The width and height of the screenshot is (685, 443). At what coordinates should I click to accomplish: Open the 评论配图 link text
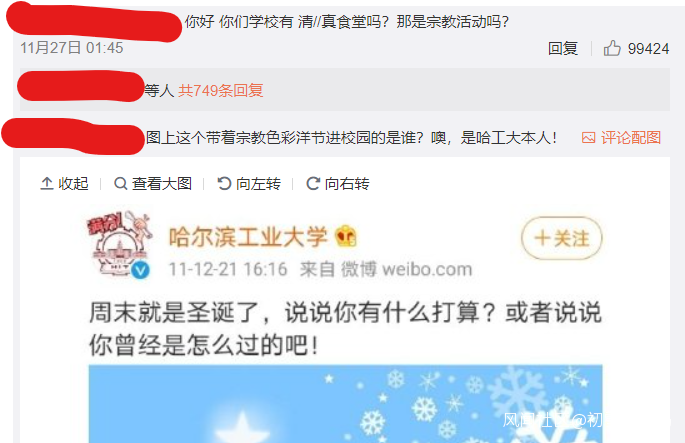[x=631, y=138]
